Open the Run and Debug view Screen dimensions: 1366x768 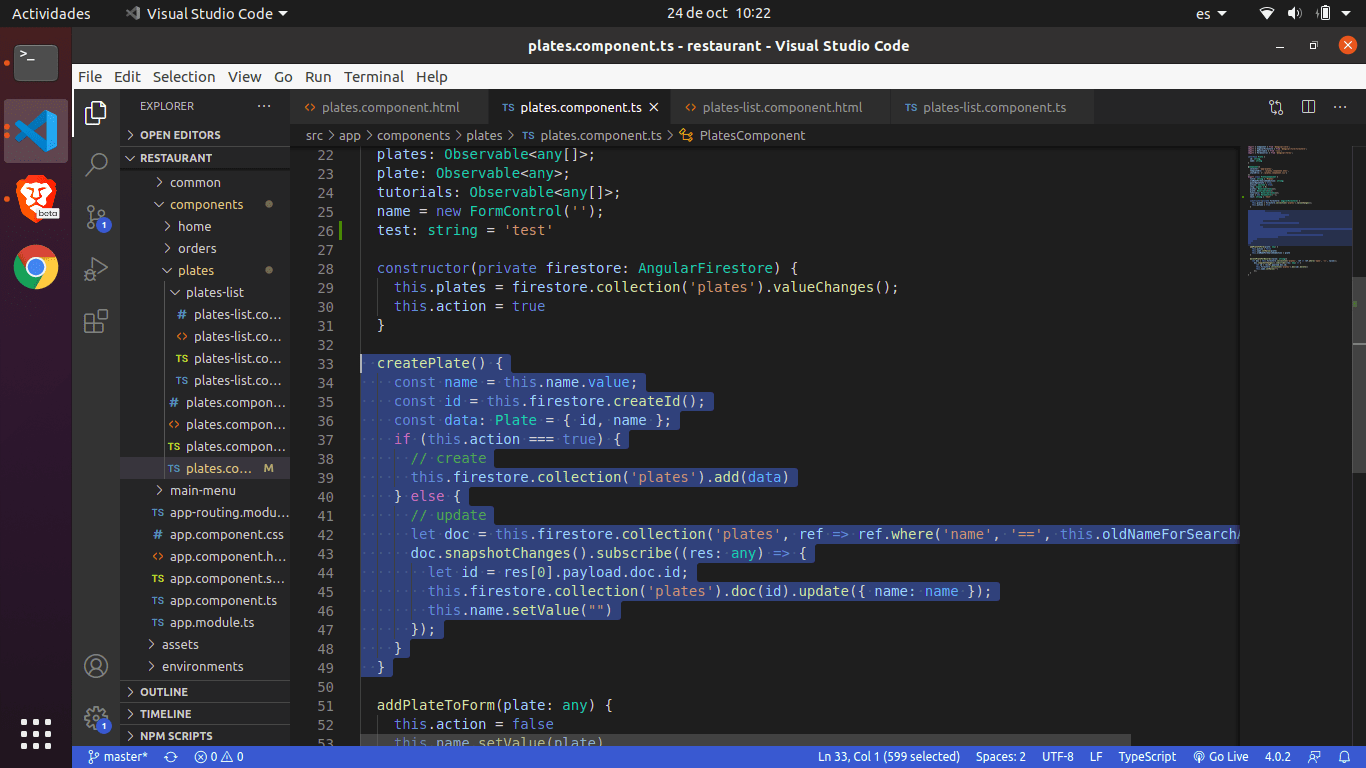[x=96, y=269]
